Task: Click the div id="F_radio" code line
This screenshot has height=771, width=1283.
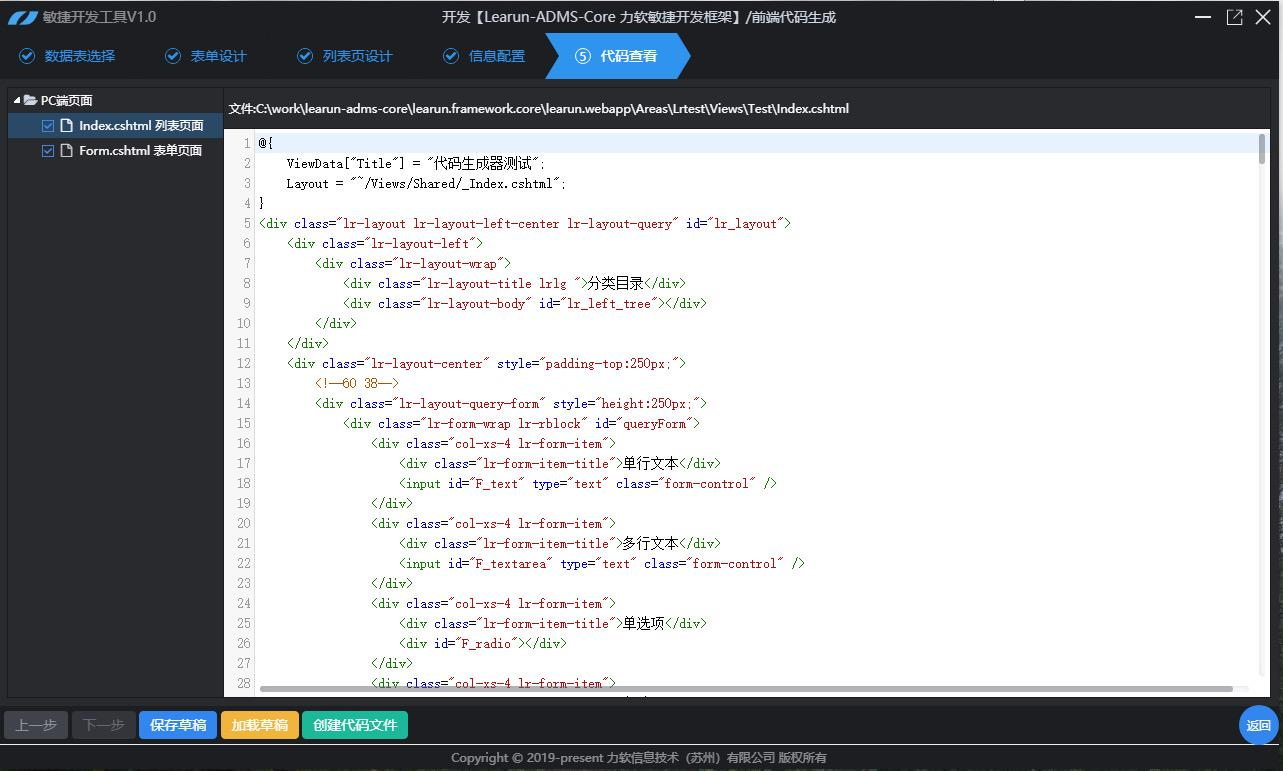Action: click(x=483, y=643)
